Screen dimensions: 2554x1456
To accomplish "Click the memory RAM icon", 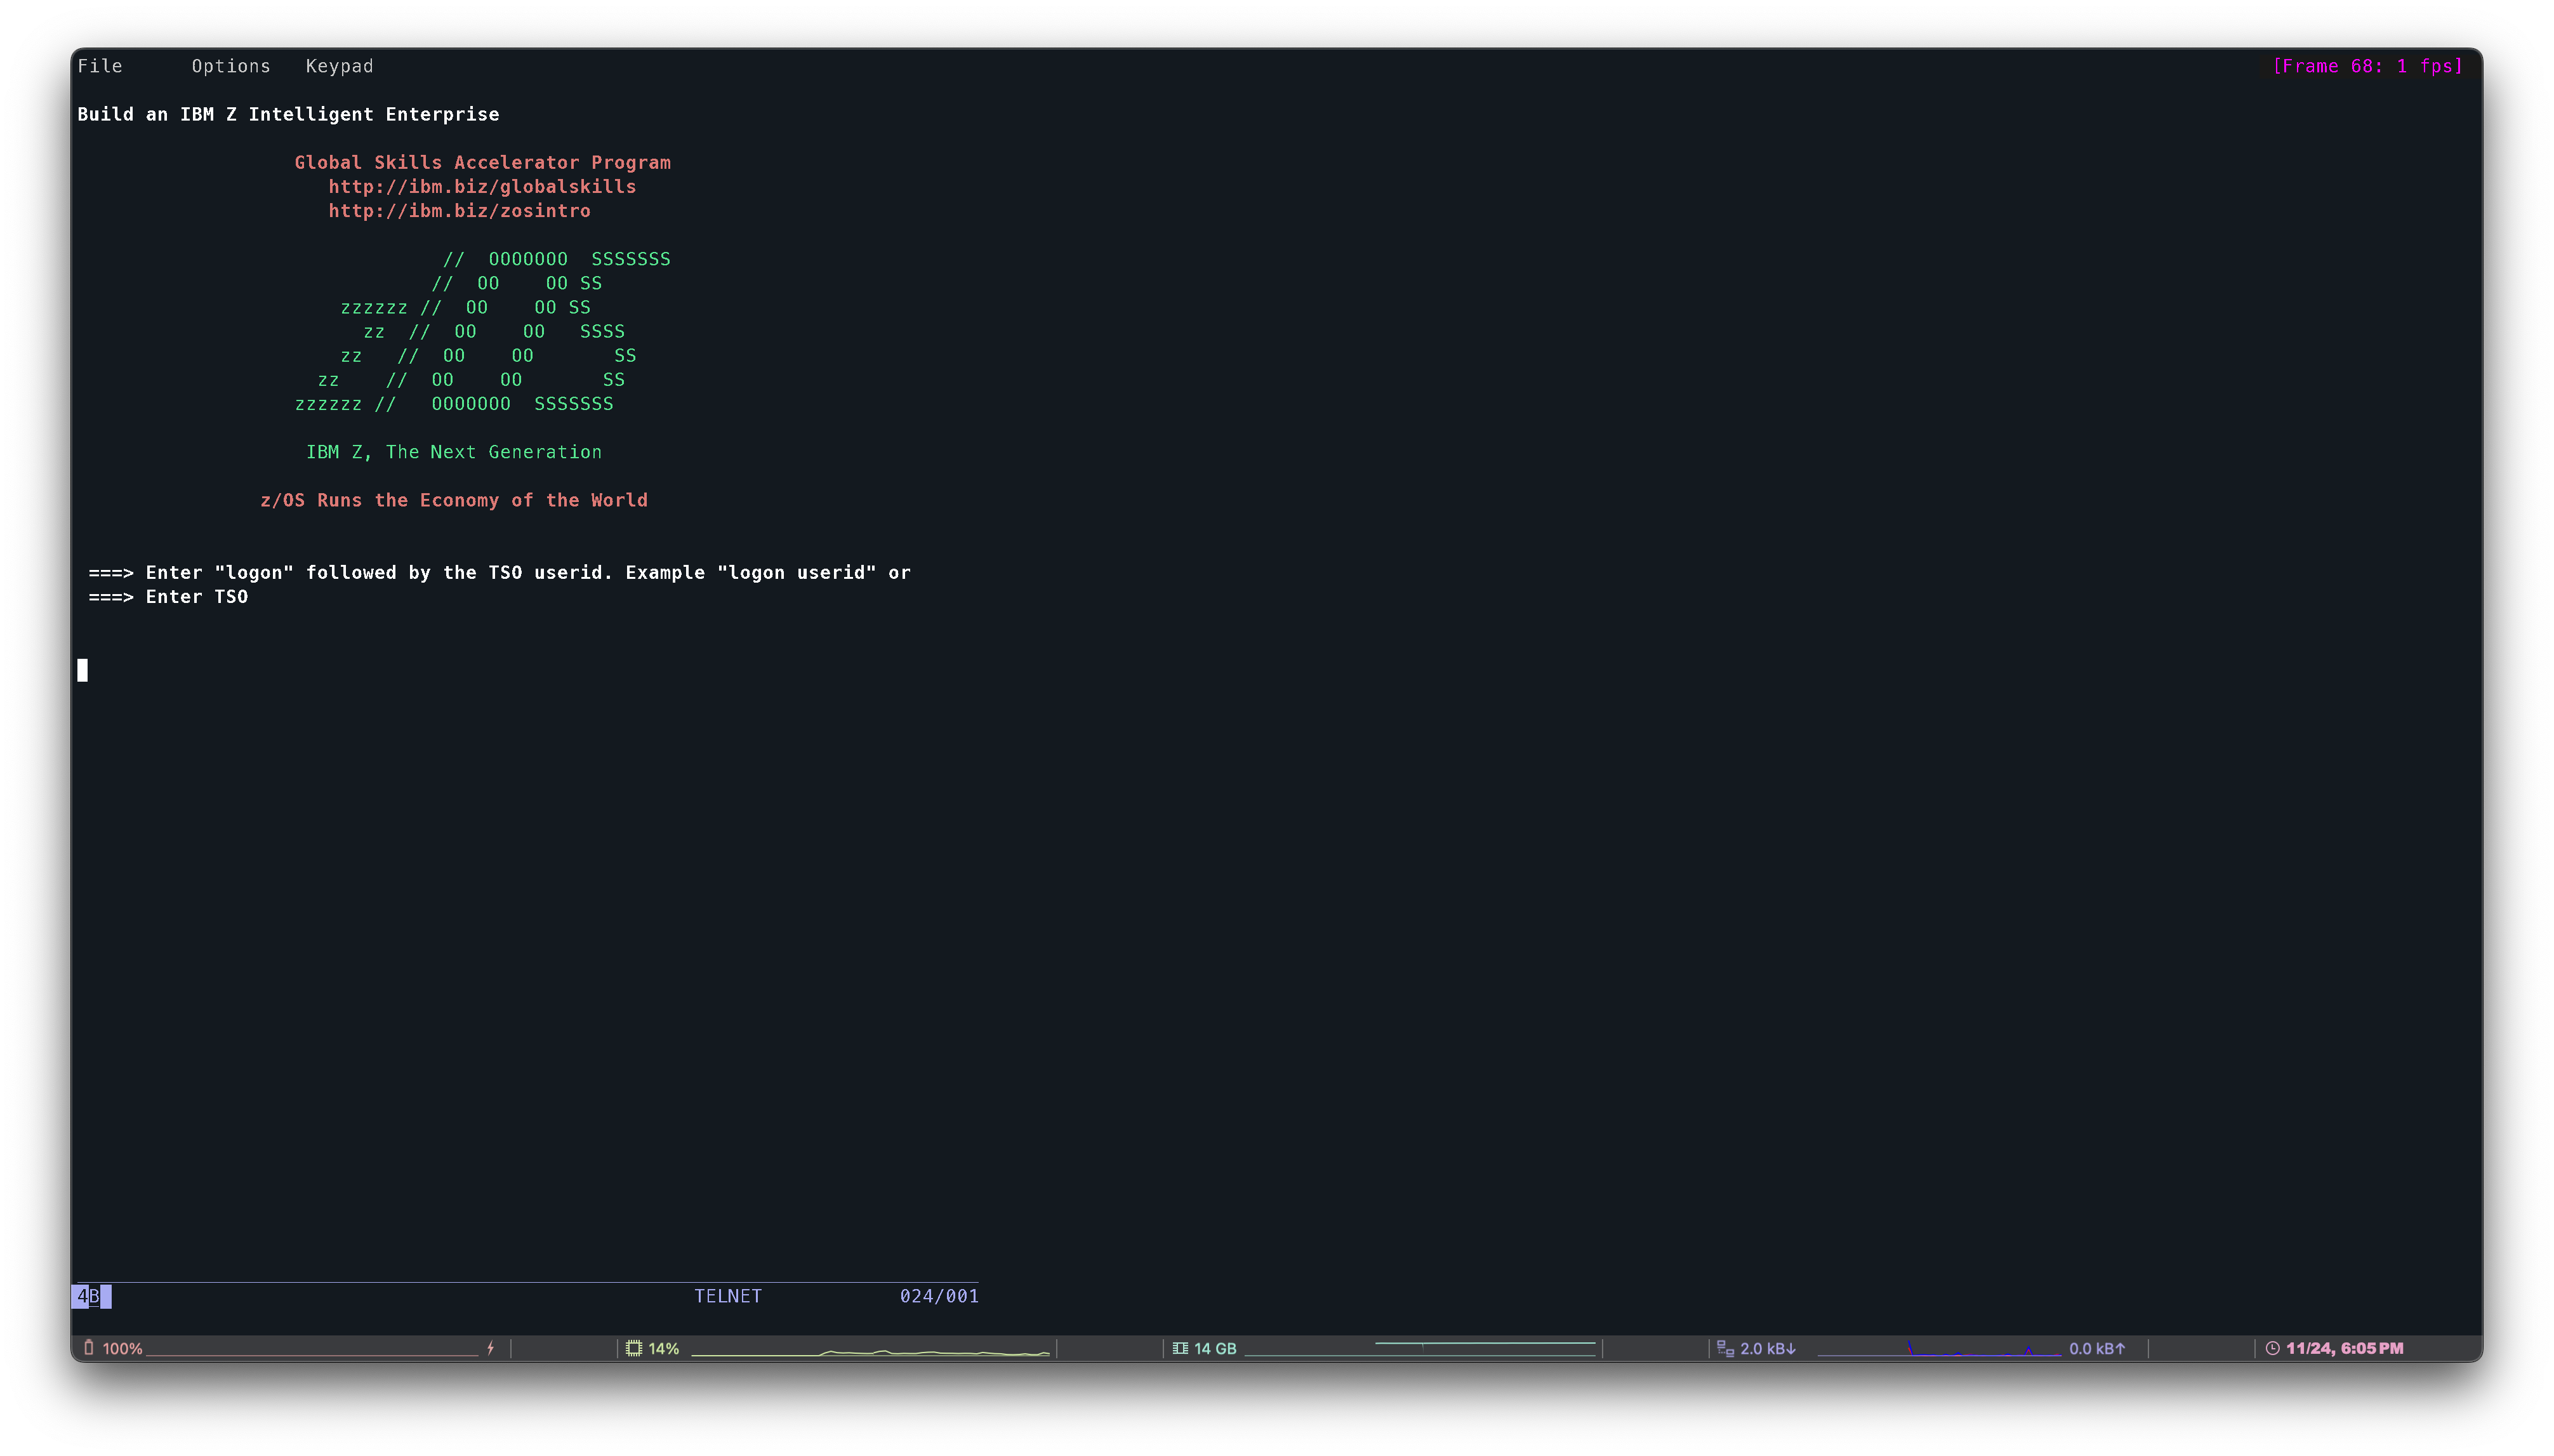I will (1180, 1348).
